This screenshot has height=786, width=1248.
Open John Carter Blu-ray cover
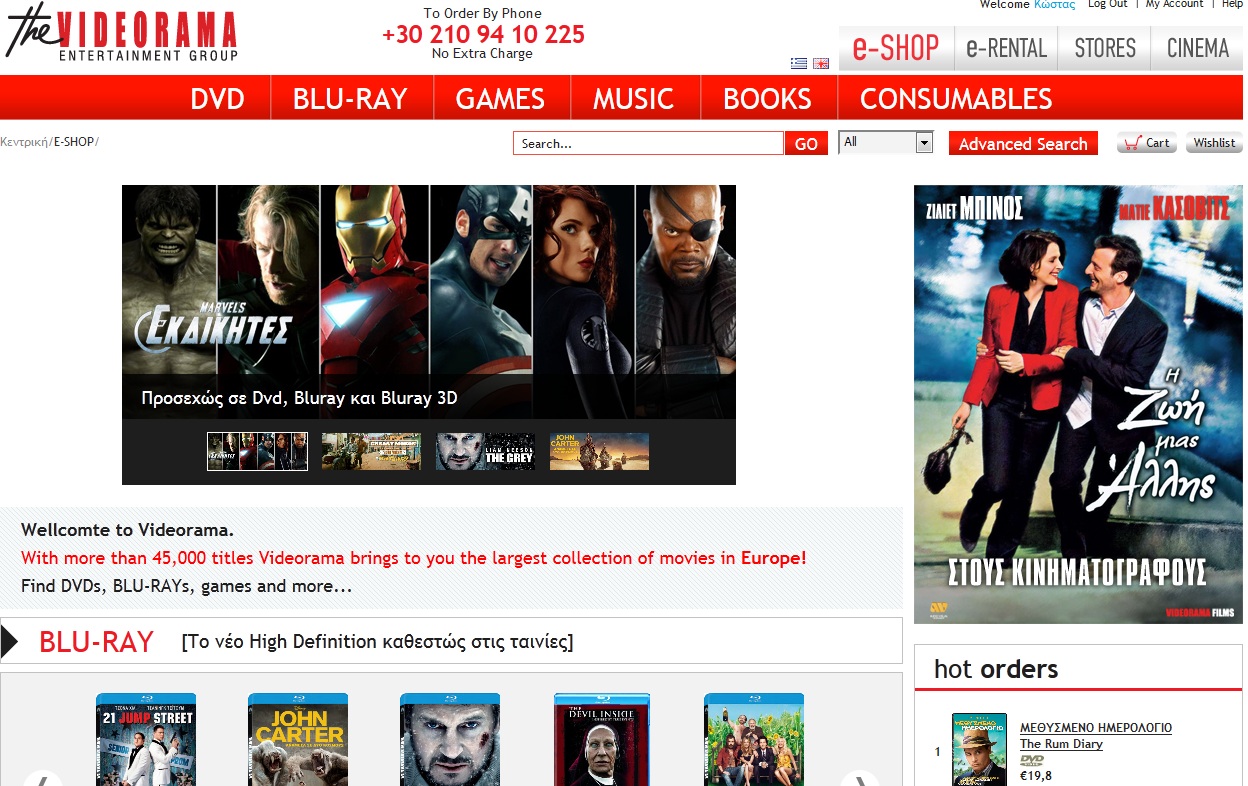(x=298, y=739)
